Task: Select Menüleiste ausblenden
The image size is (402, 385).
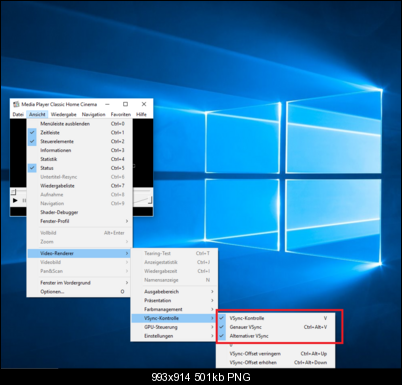Action: [x=80, y=124]
